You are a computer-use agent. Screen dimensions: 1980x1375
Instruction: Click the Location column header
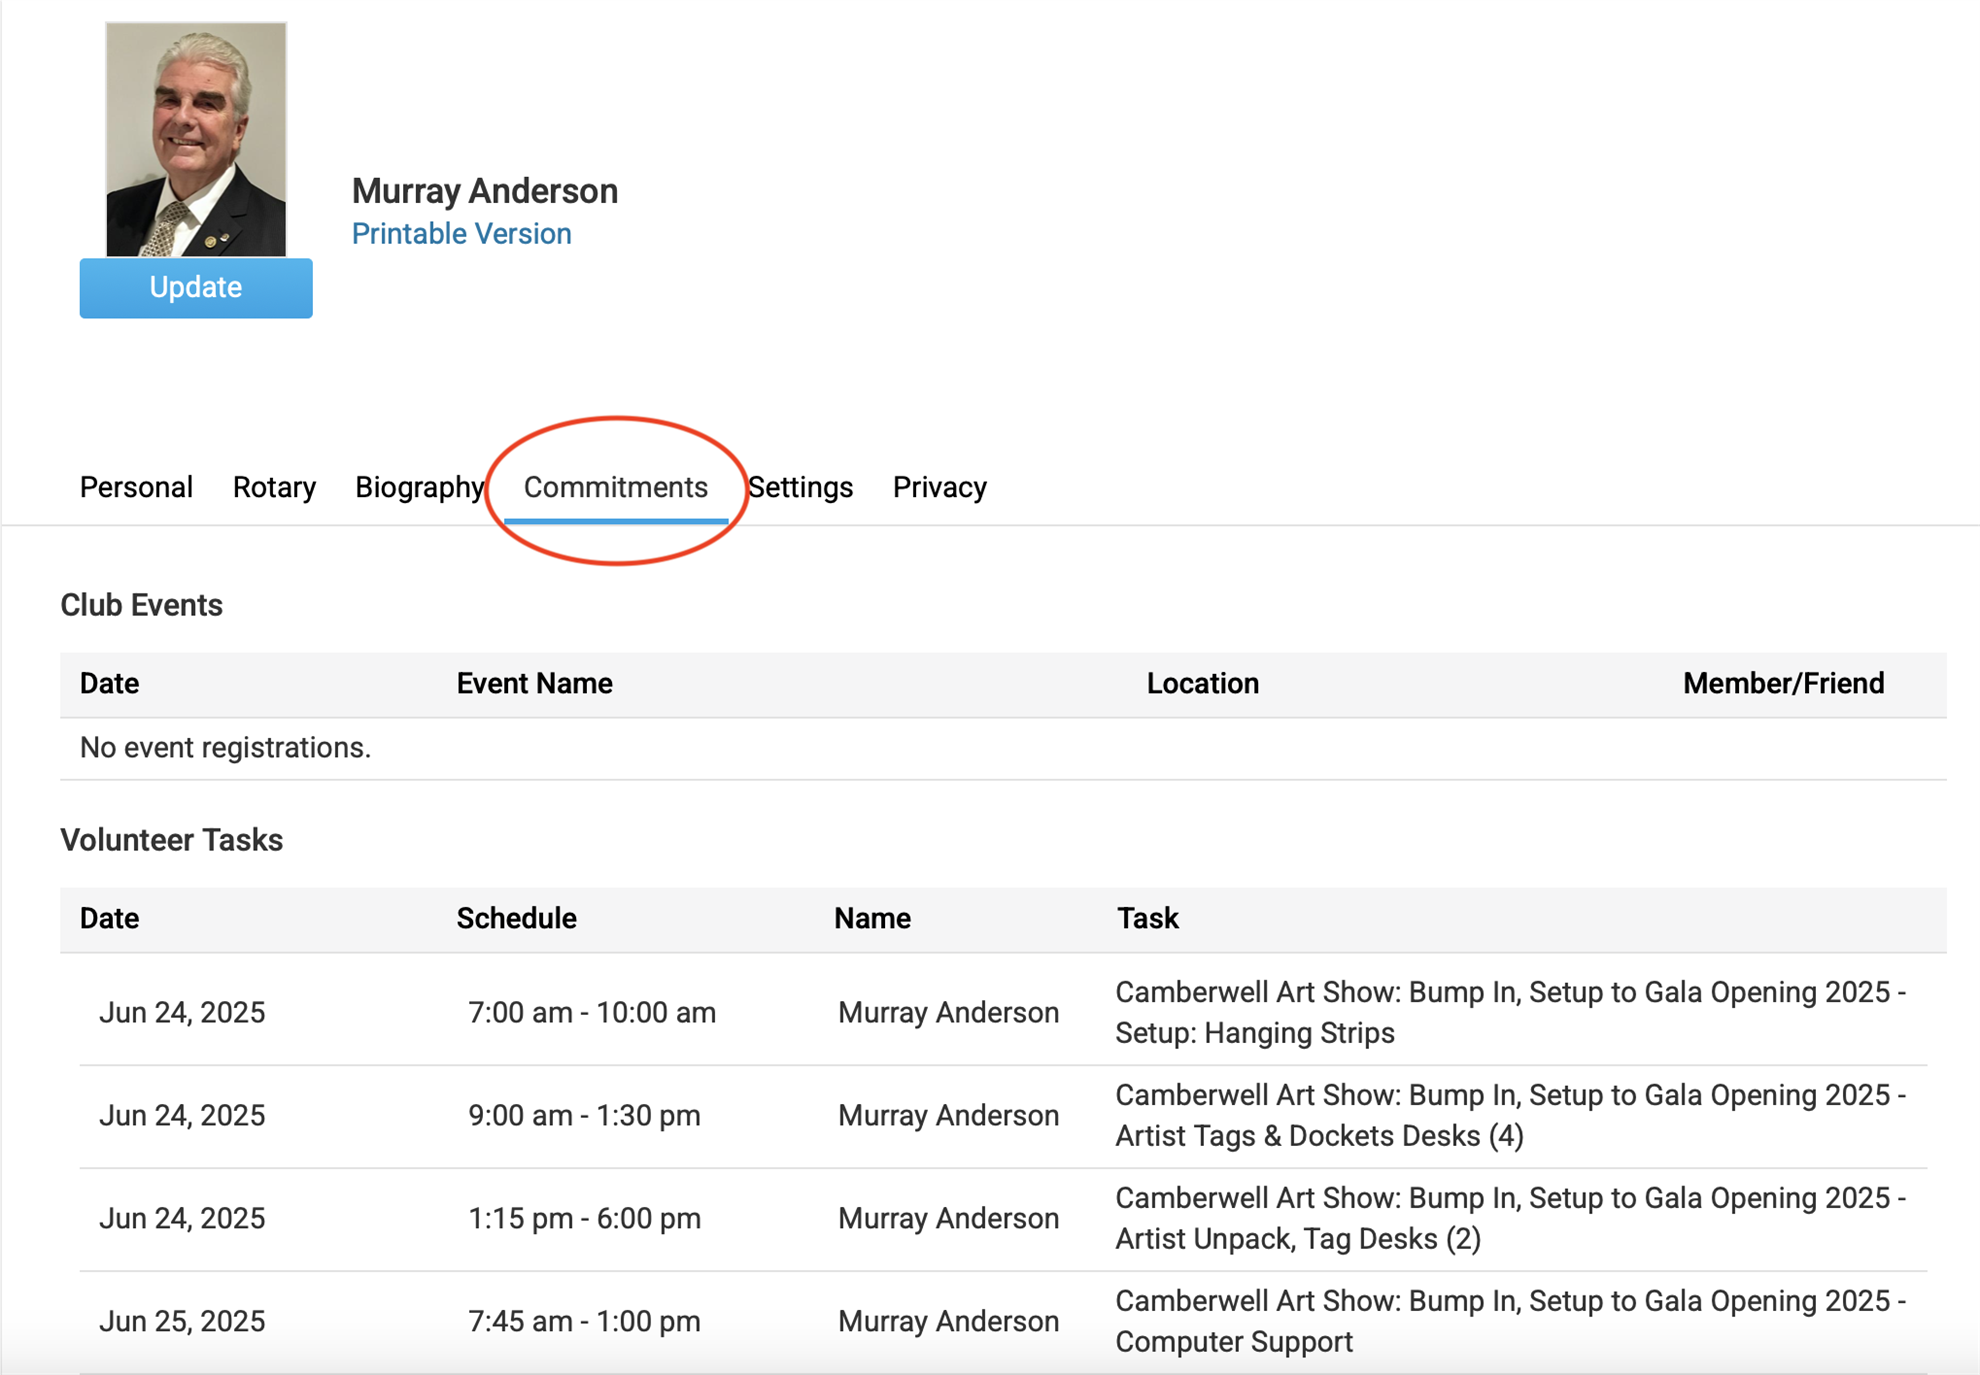[x=1203, y=683]
